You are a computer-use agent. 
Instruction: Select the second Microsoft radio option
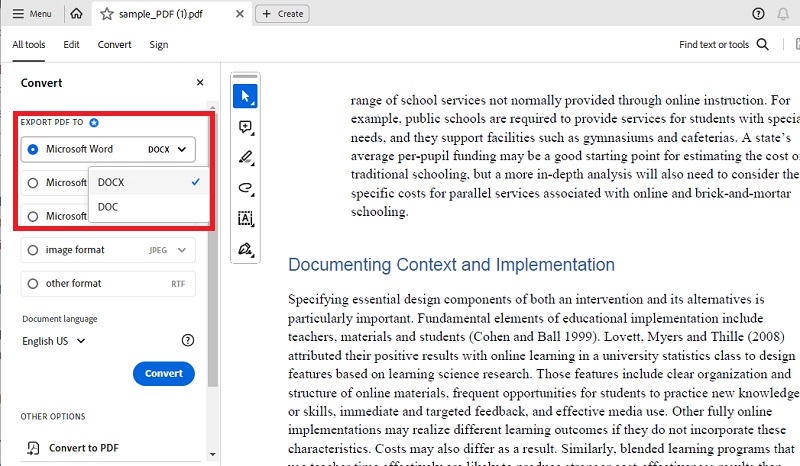click(33, 183)
